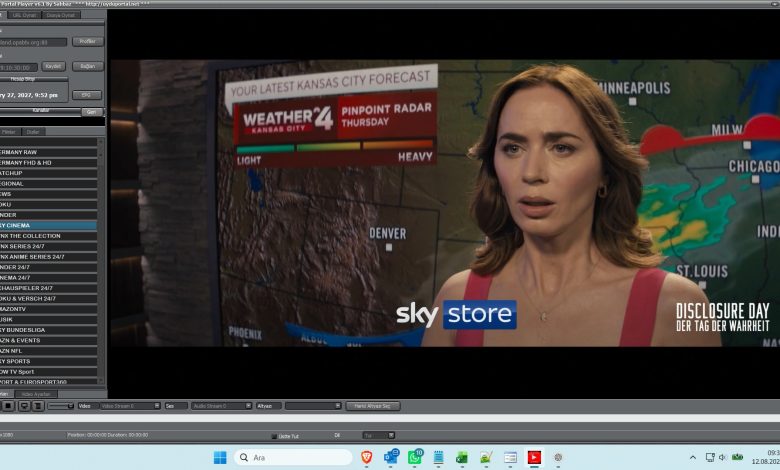The image size is (780, 470).
Task: Select the THE COLLECTION category
Action: tap(48, 236)
